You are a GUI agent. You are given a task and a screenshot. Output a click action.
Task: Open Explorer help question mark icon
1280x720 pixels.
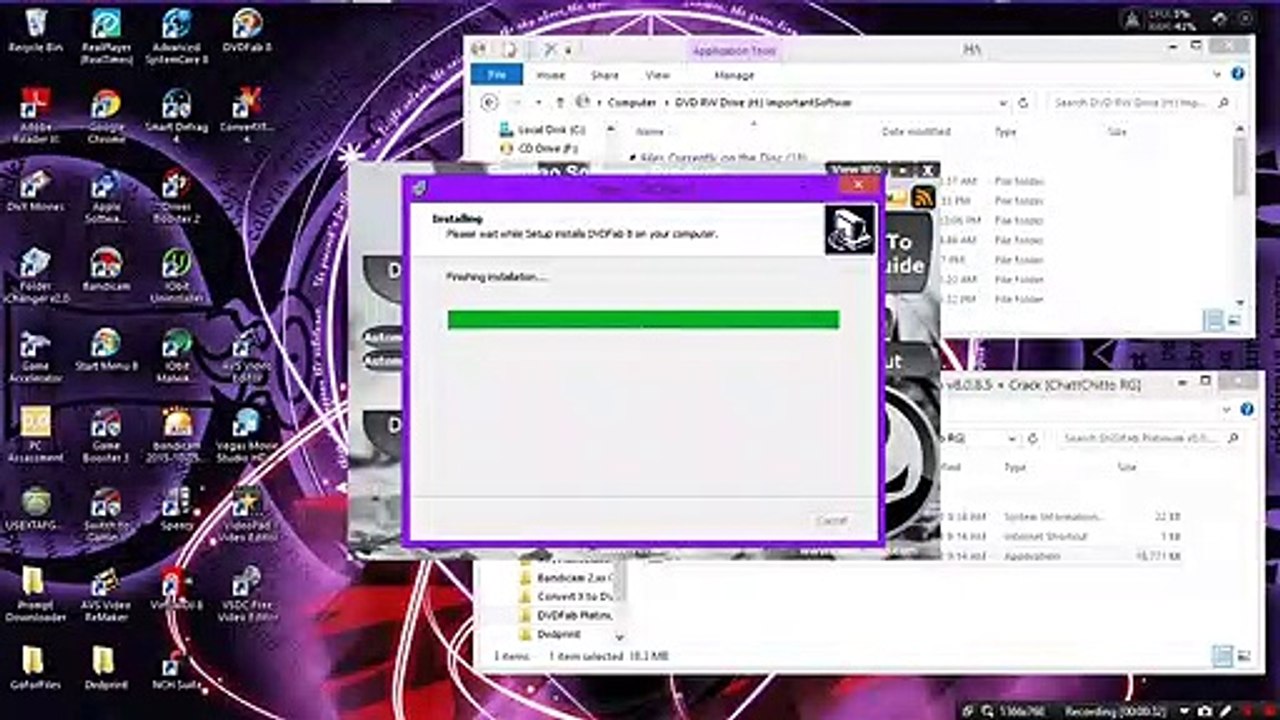tap(1238, 75)
